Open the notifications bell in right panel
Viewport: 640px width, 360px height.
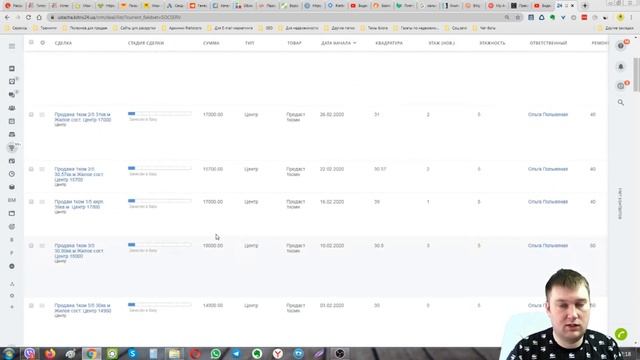[621, 66]
